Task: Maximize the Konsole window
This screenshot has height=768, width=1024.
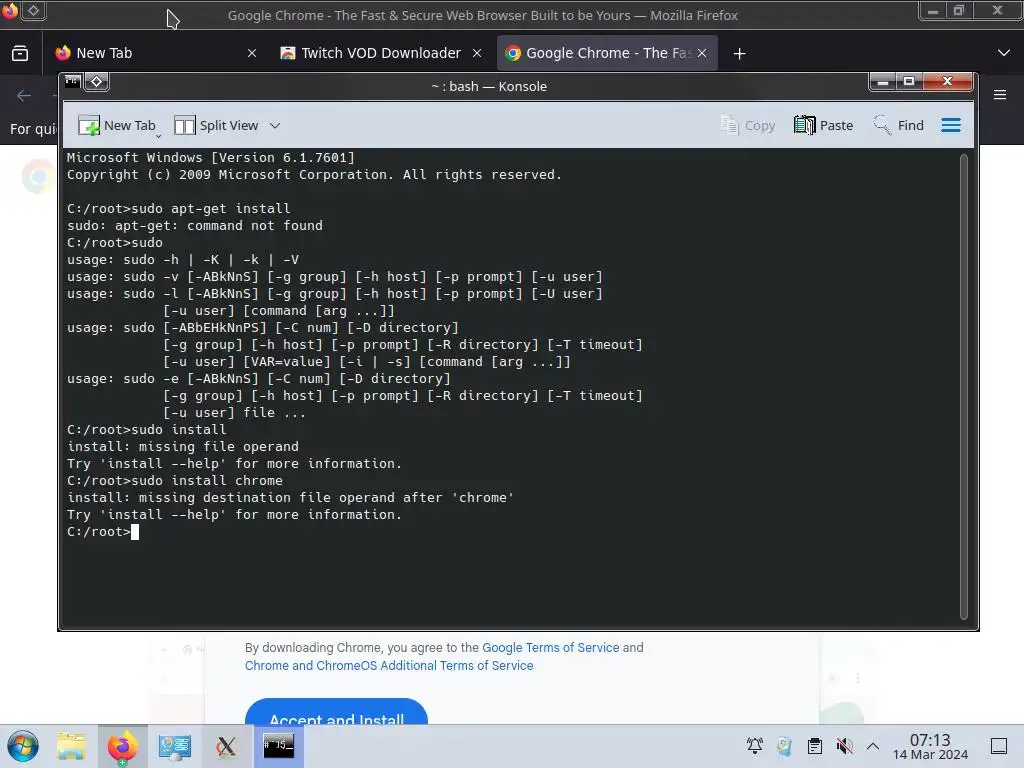Action: (x=908, y=82)
